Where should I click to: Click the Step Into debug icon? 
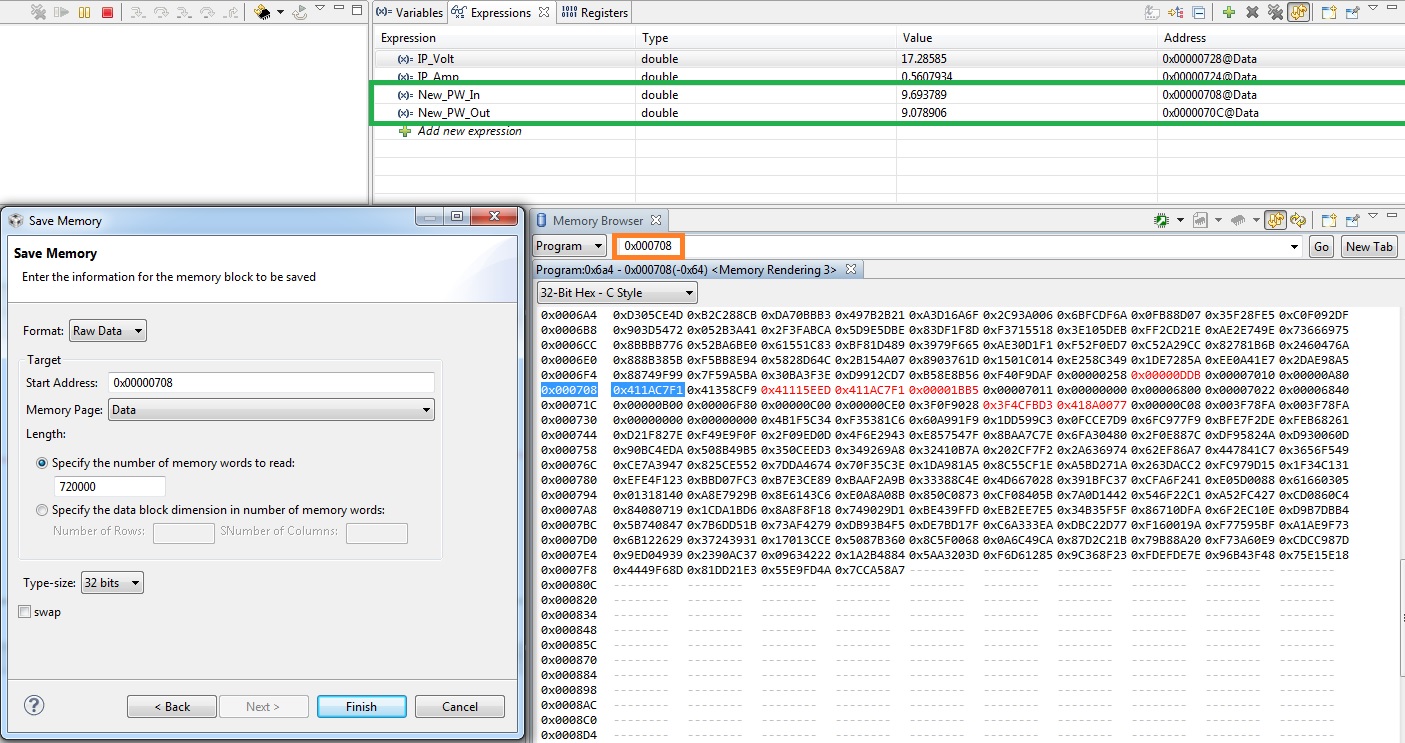(x=138, y=13)
